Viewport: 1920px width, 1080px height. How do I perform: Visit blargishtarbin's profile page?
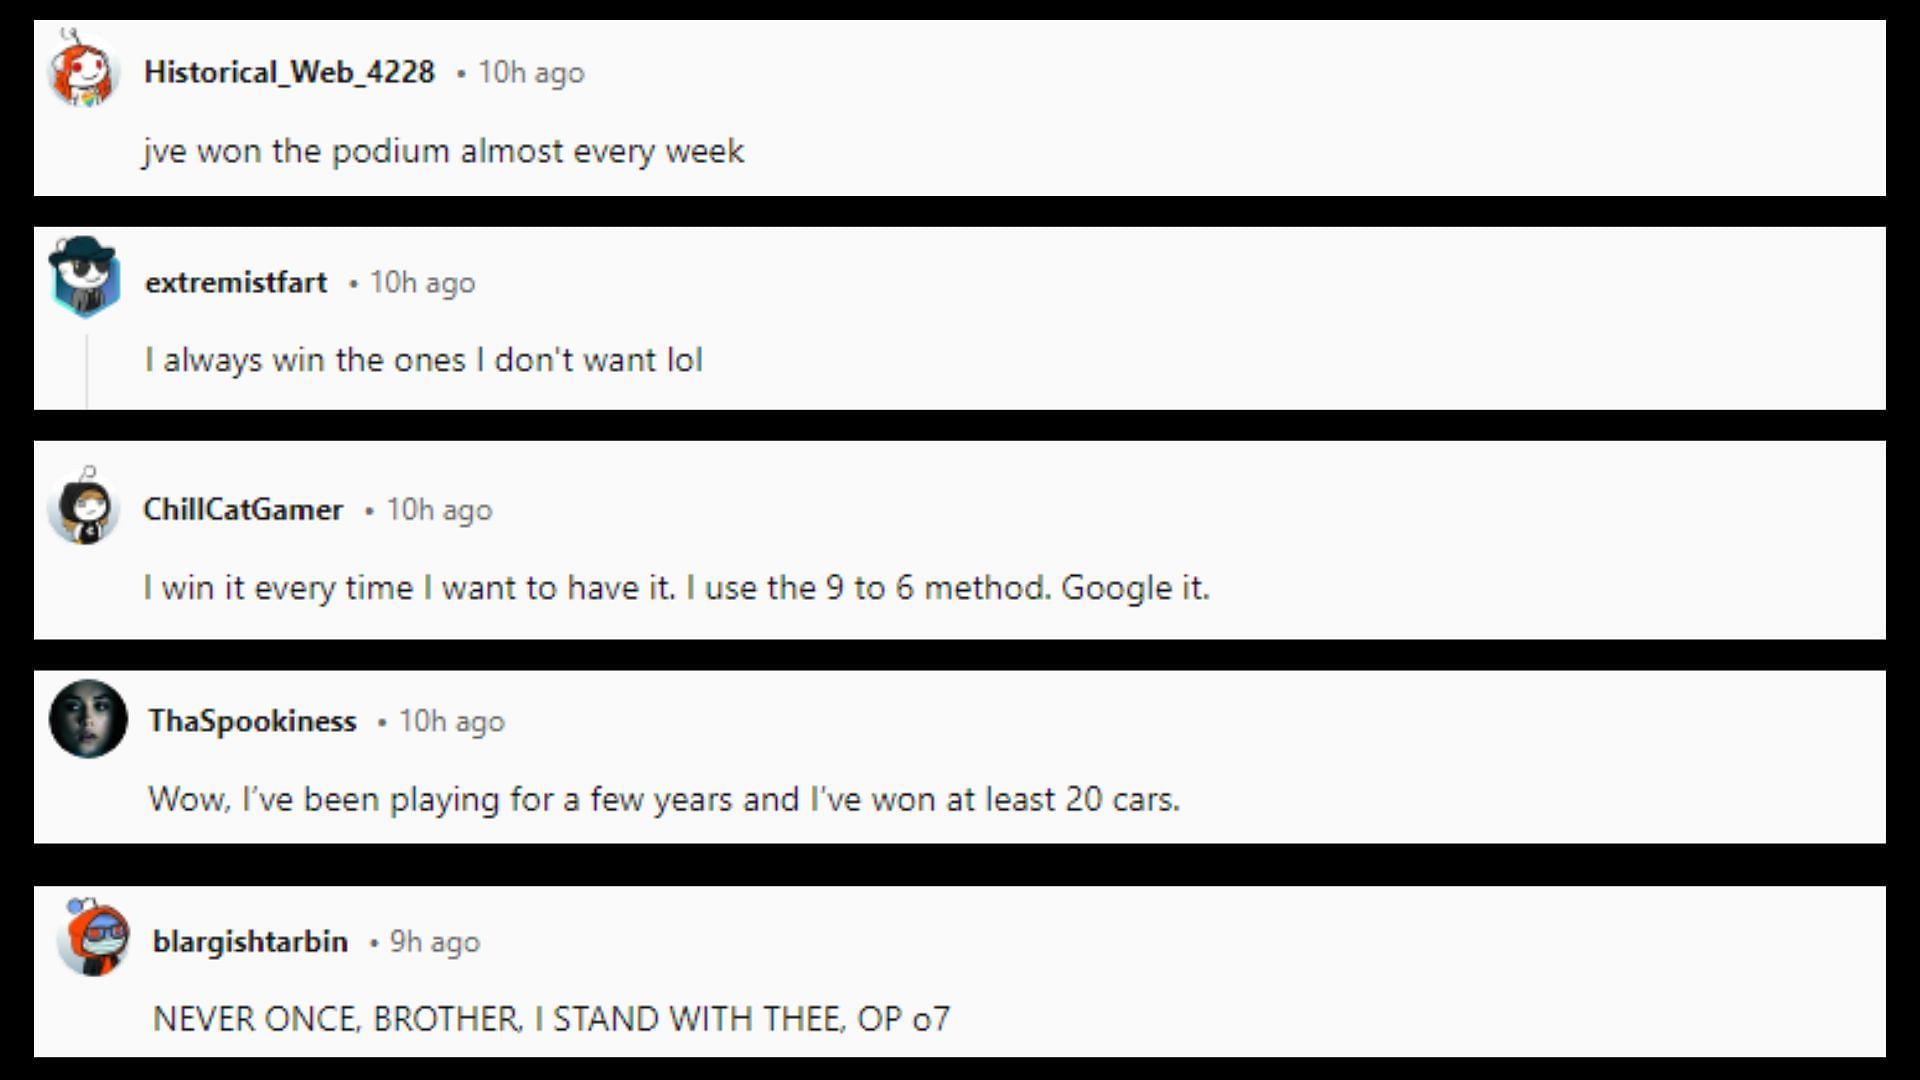pyautogui.click(x=250, y=941)
